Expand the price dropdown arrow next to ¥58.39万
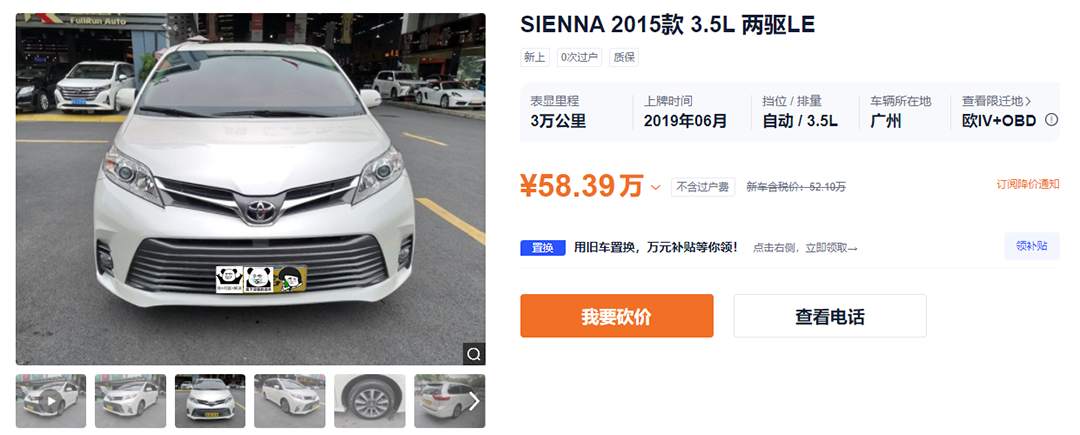This screenshot has height=435, width=1080. (x=656, y=187)
